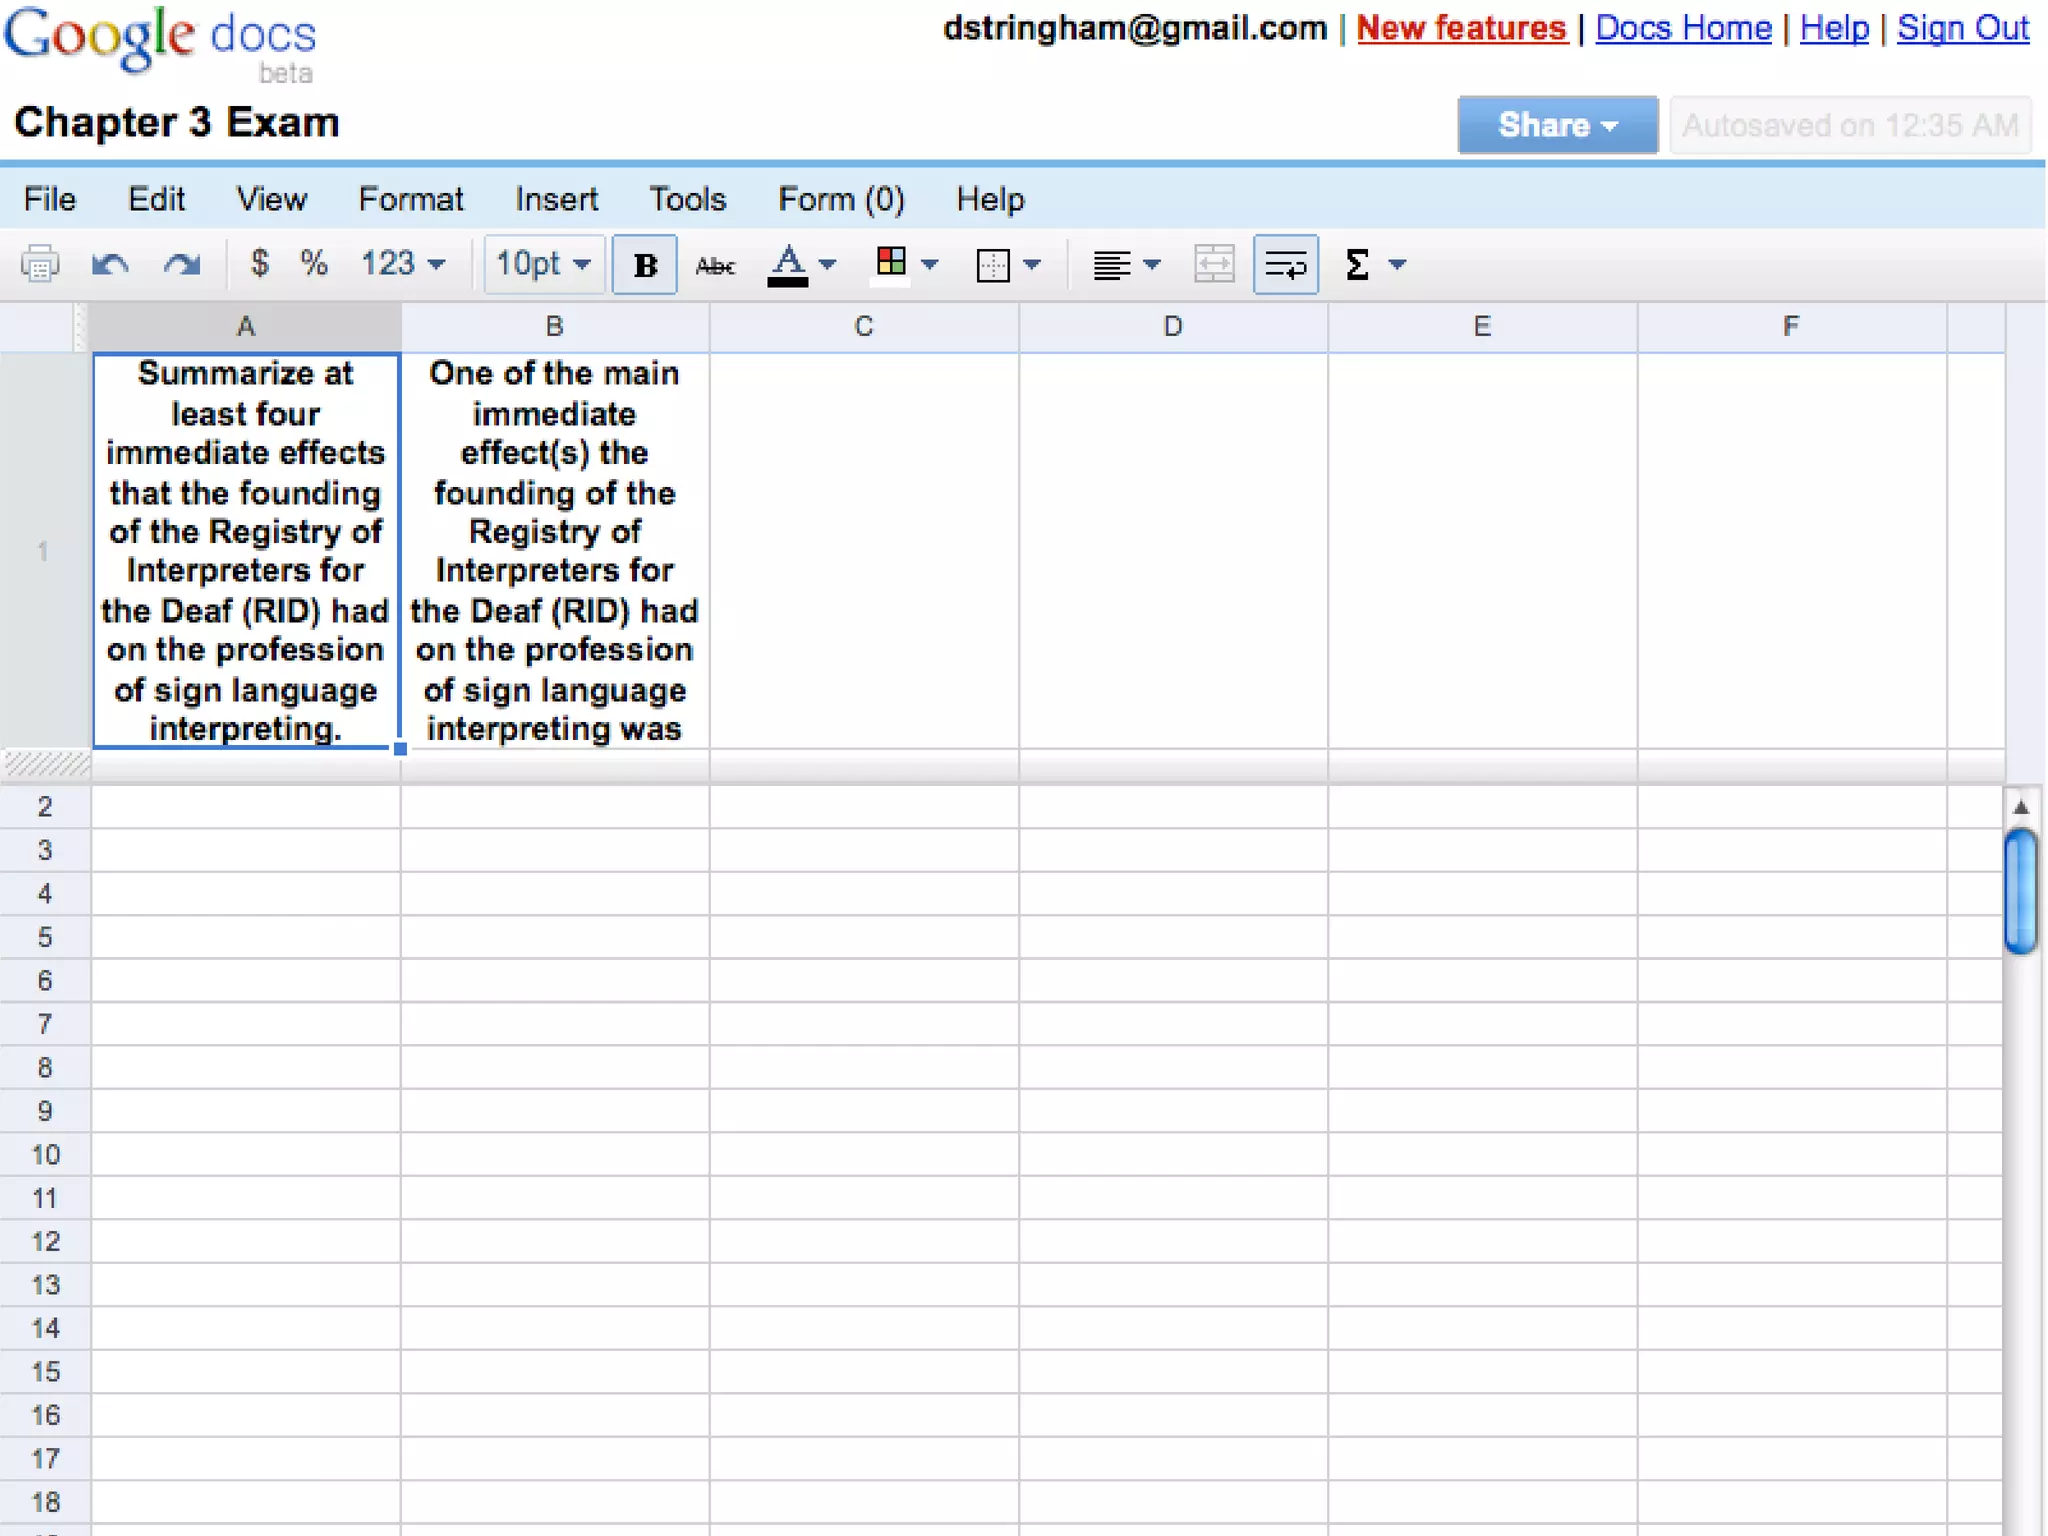Click the Sigma formula icon
2048x1536 pixels.
coord(1358,265)
